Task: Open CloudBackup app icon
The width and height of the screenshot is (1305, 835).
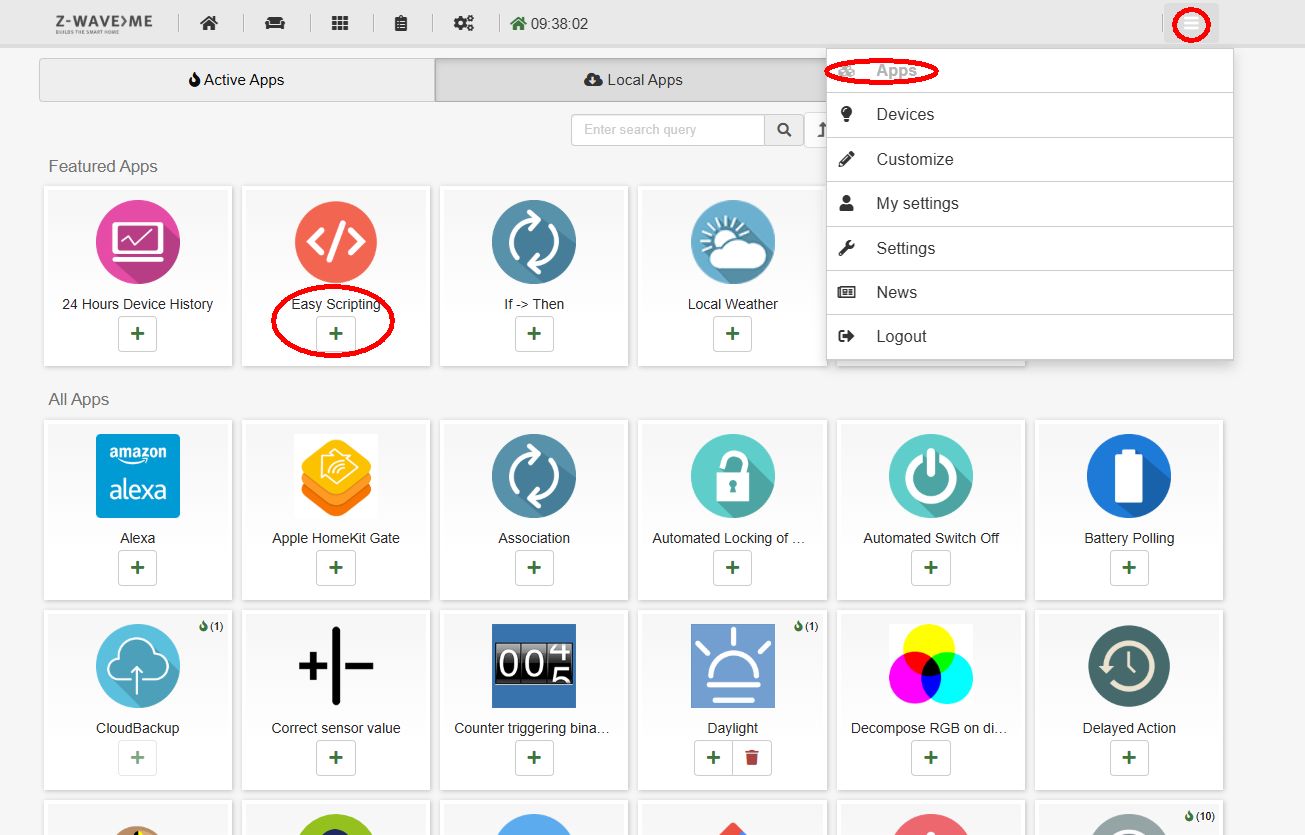Action: pyautogui.click(x=138, y=666)
